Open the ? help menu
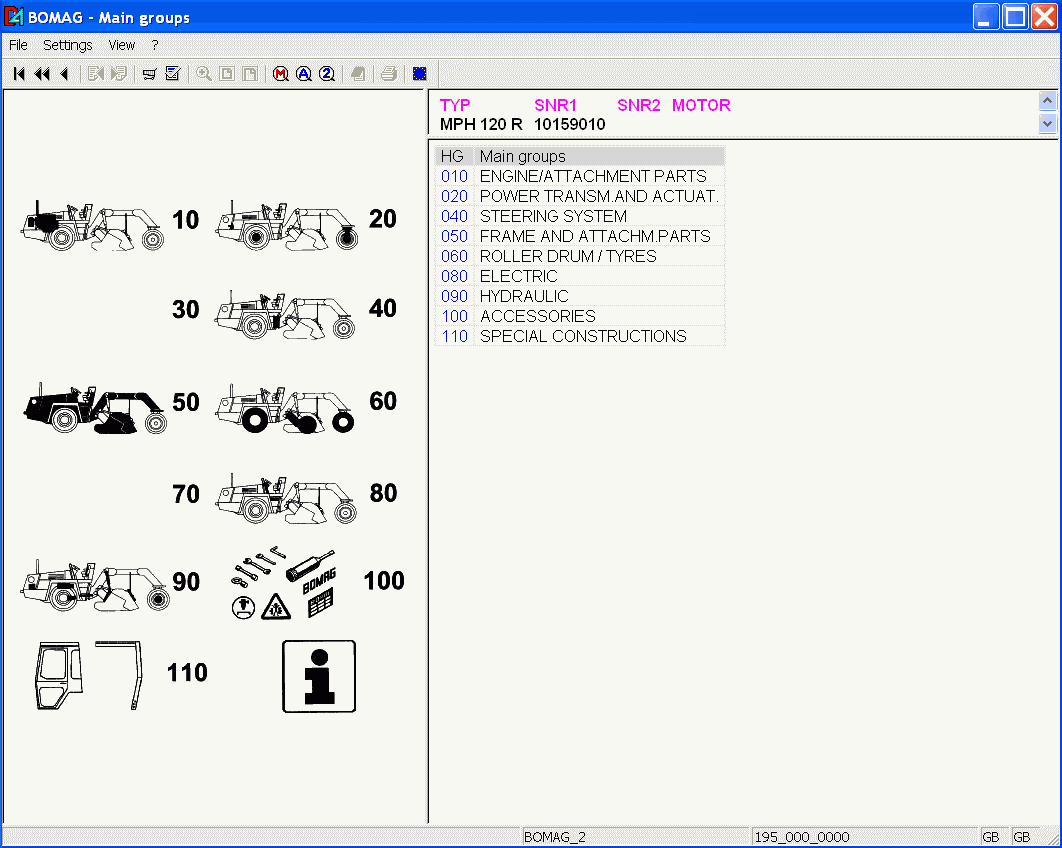Viewport: 1062px width, 848px height. pos(155,45)
